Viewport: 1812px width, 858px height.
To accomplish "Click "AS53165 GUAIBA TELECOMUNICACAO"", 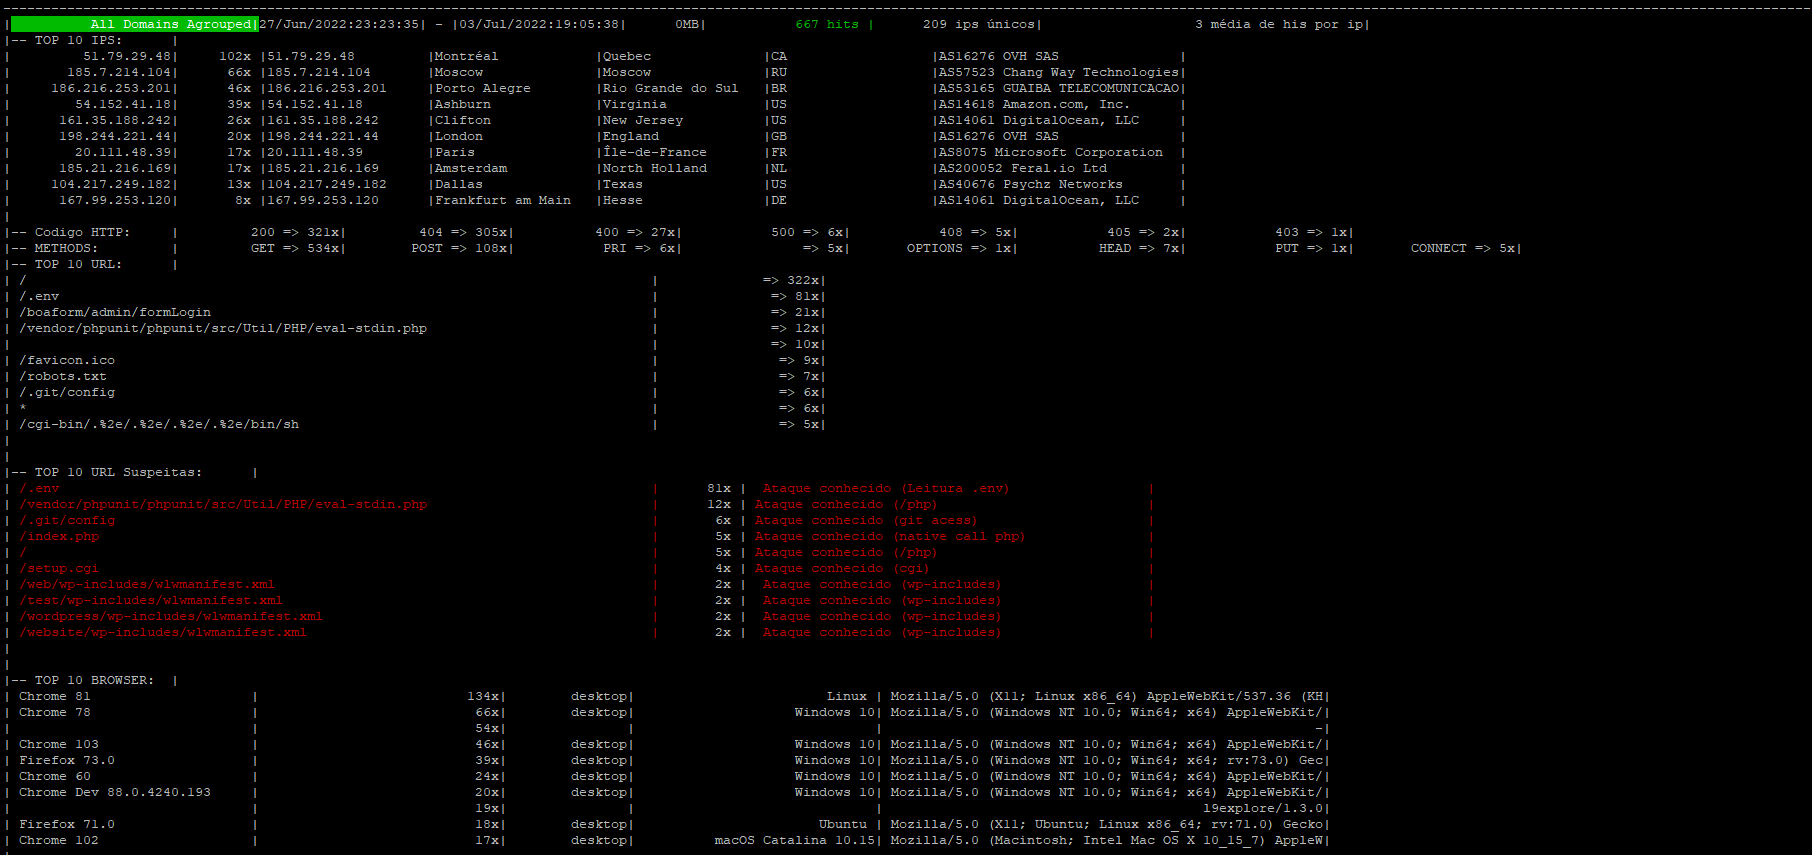I will (1059, 88).
